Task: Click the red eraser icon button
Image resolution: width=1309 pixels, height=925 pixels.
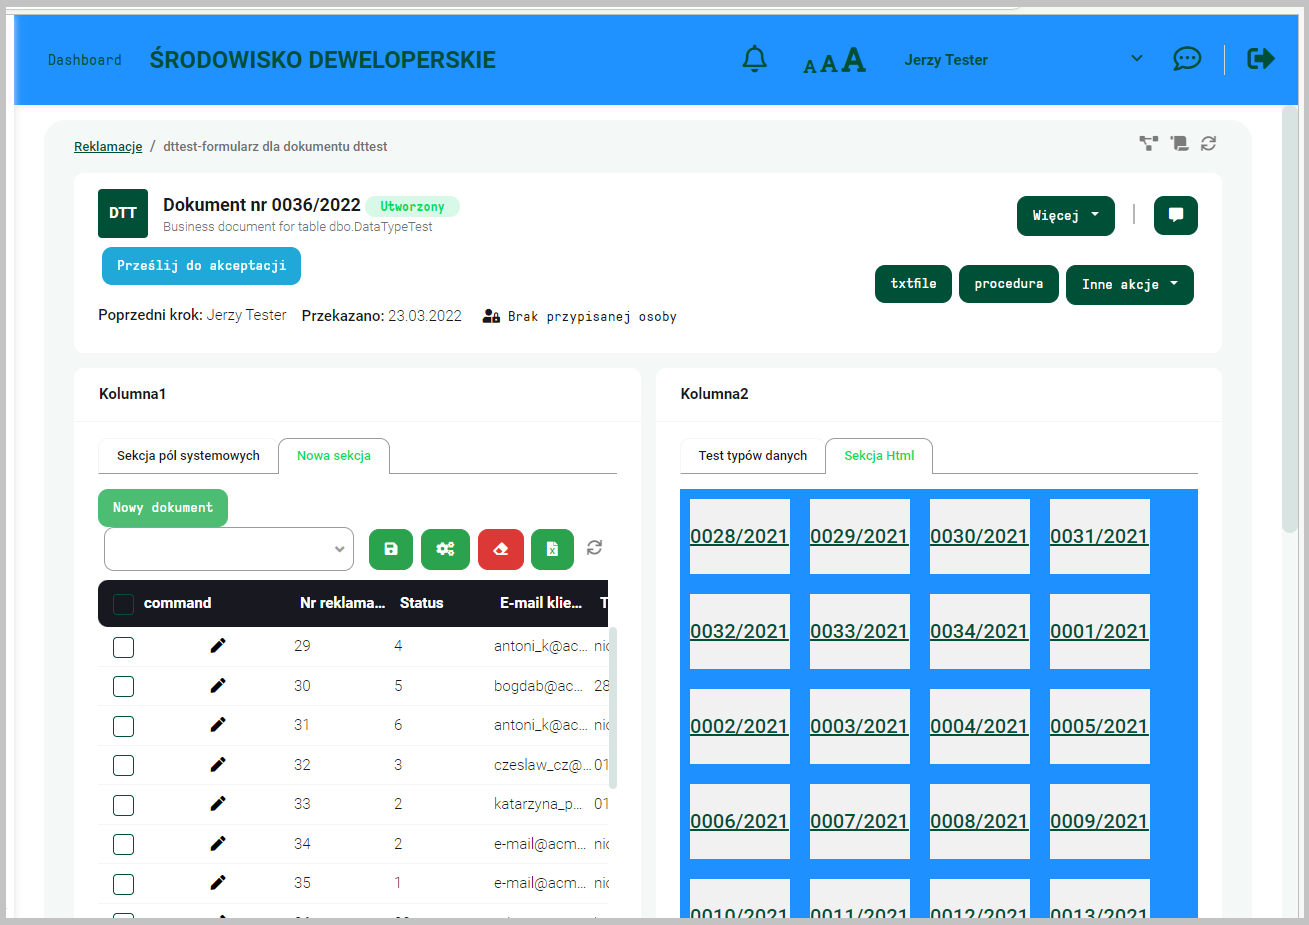Action: point(501,549)
